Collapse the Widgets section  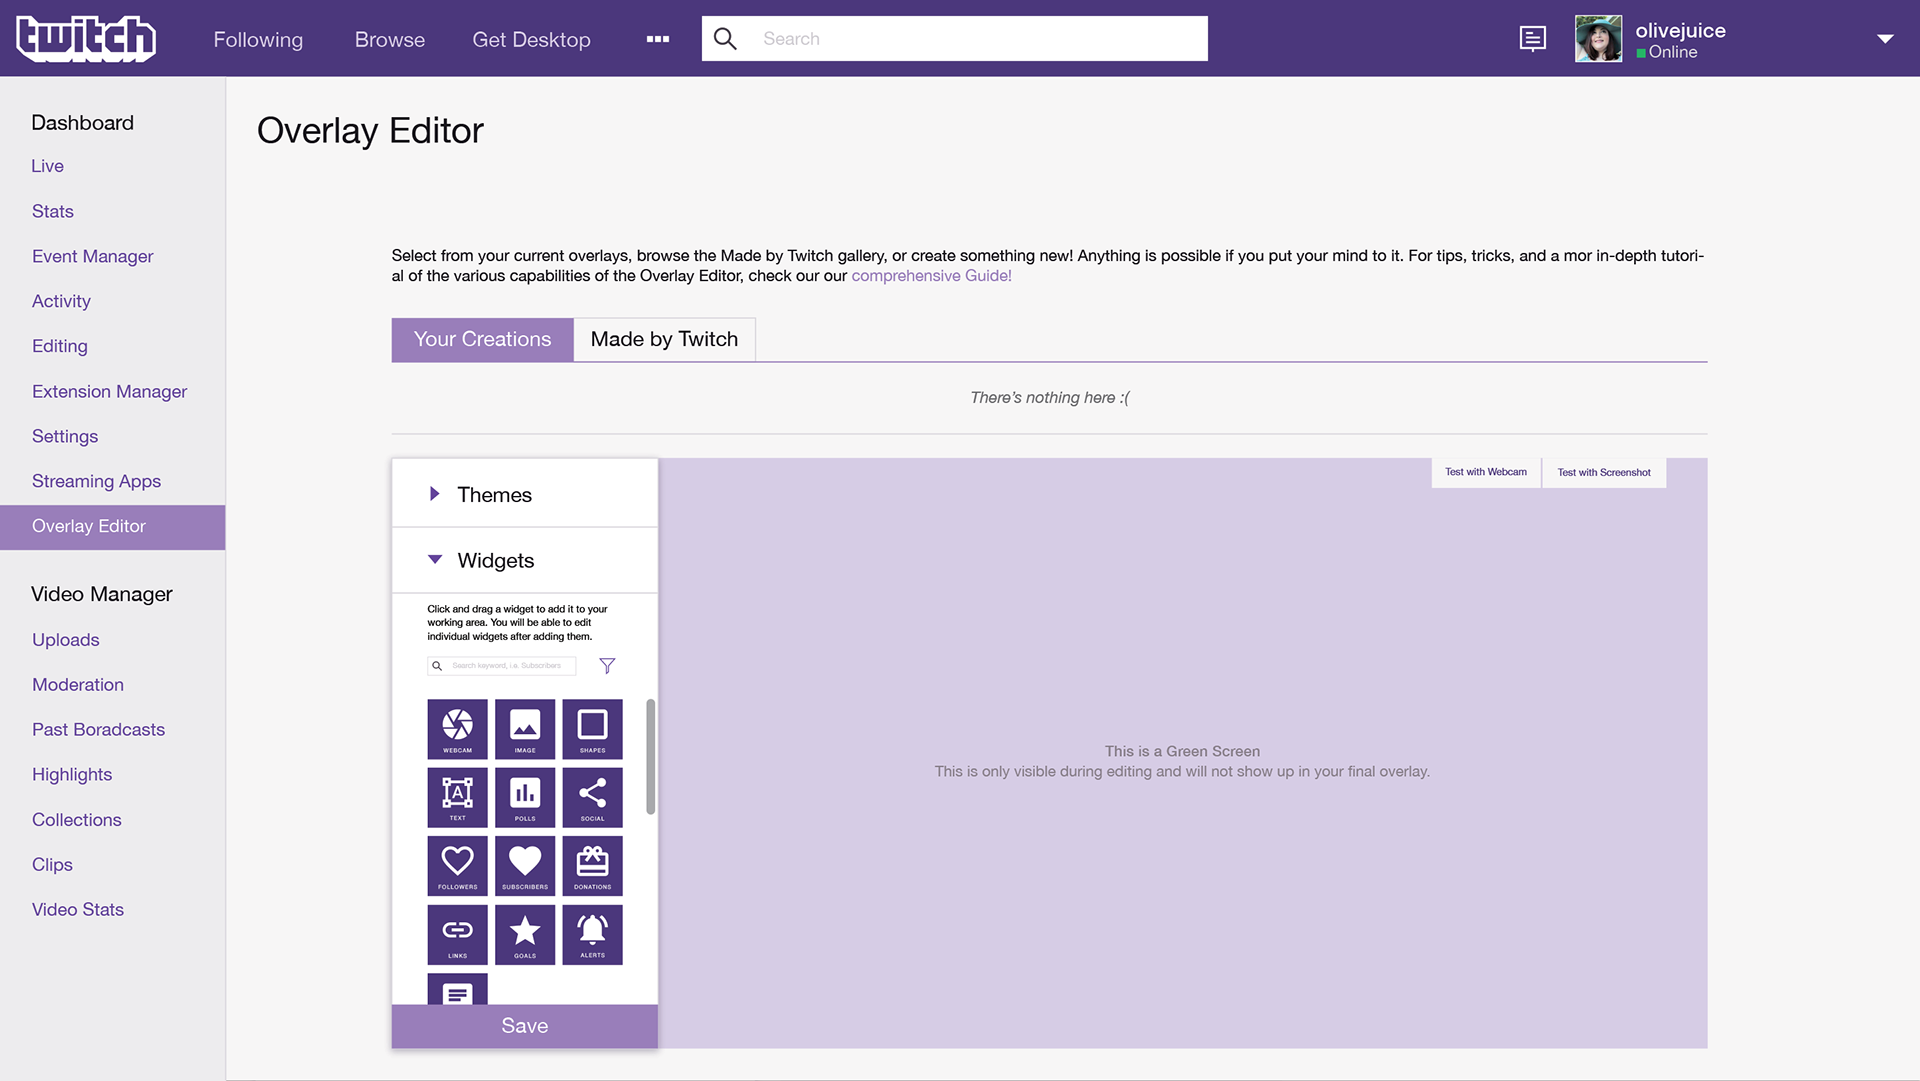click(x=524, y=560)
